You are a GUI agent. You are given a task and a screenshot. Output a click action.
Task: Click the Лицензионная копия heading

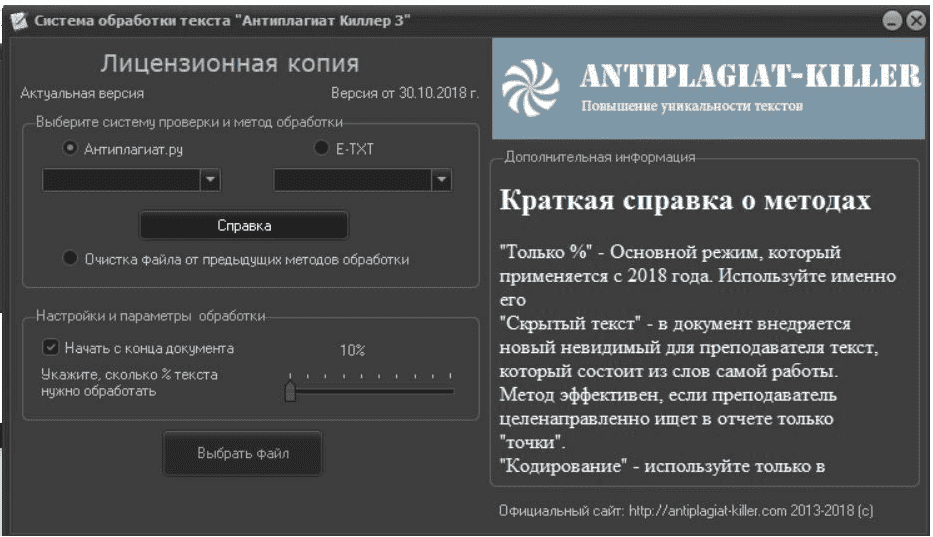point(230,63)
